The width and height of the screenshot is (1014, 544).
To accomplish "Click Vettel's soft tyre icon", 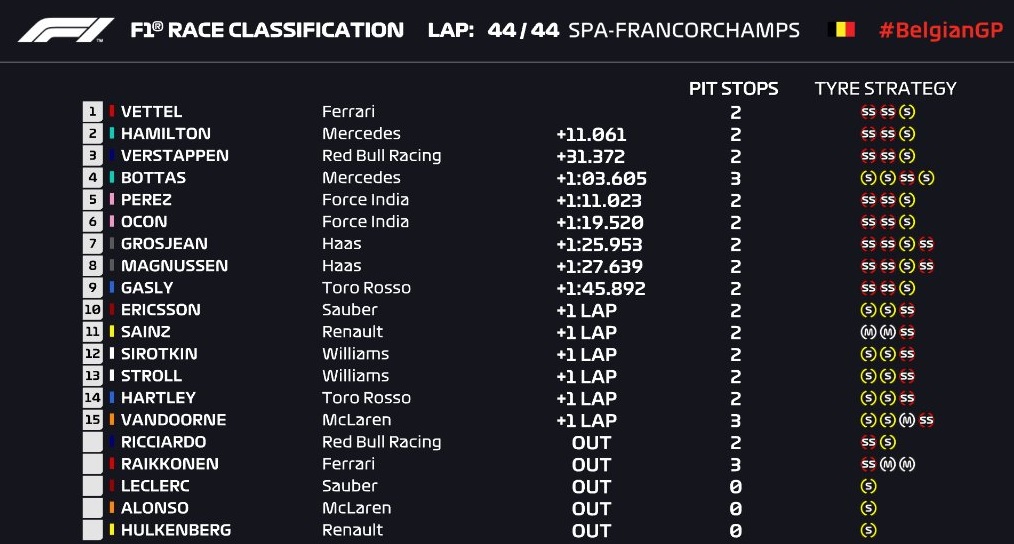I will pyautogui.click(x=906, y=112).
